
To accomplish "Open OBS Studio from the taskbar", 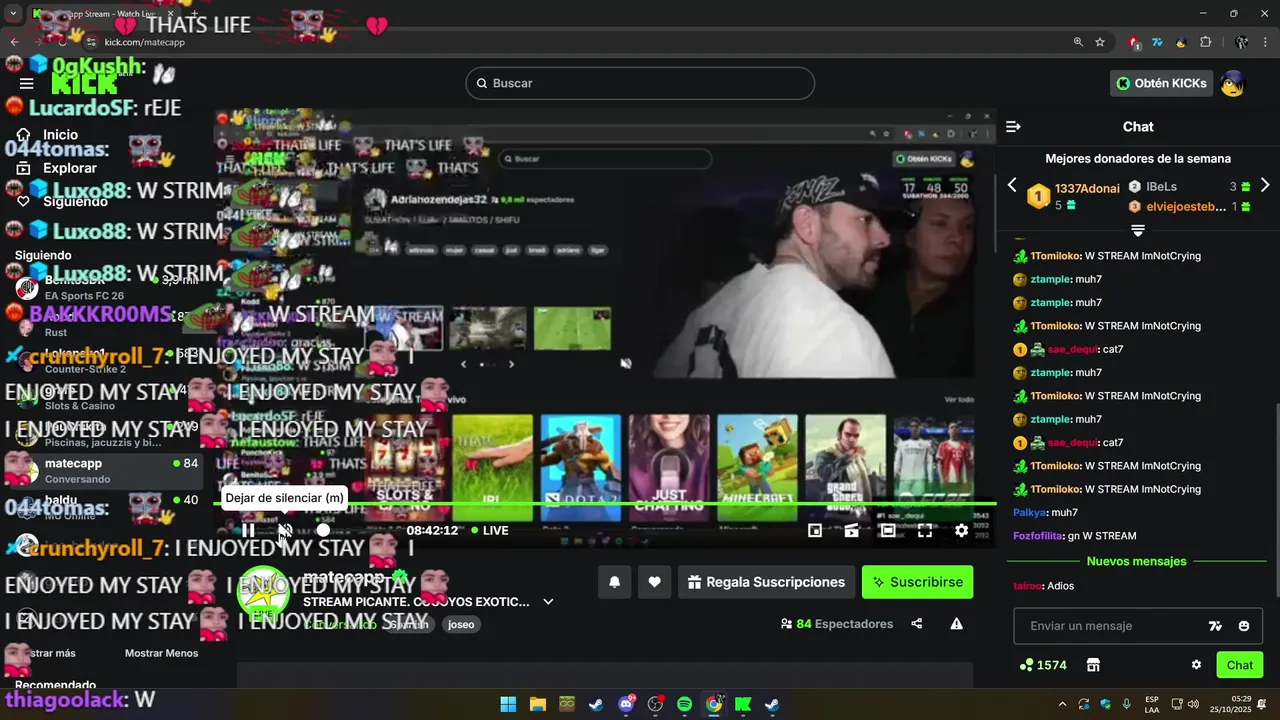I will [x=655, y=704].
